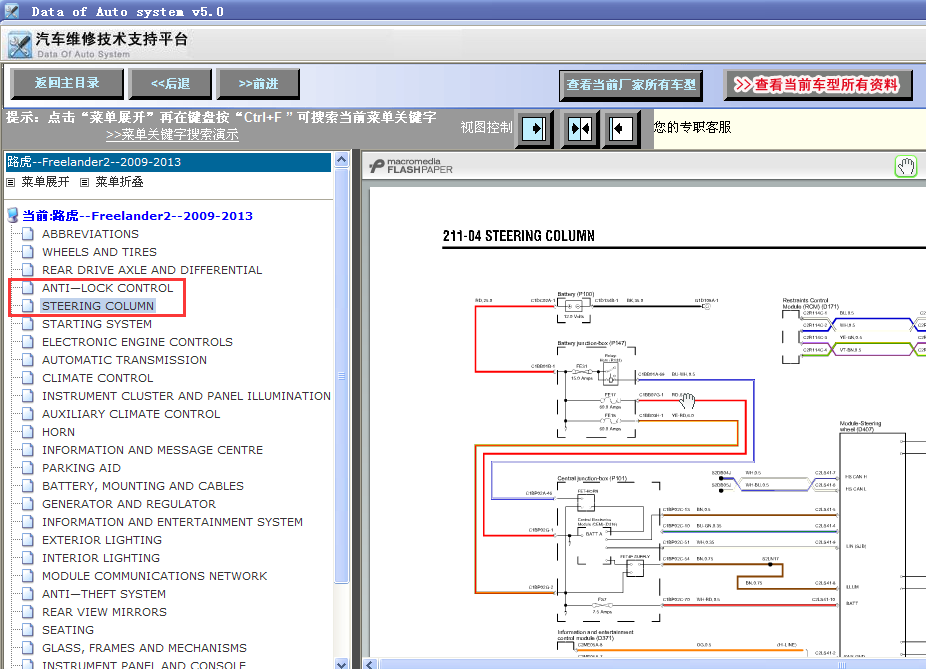926x669 pixels.
Task: Click the 返回主目录 button
Action: pyautogui.click(x=67, y=83)
